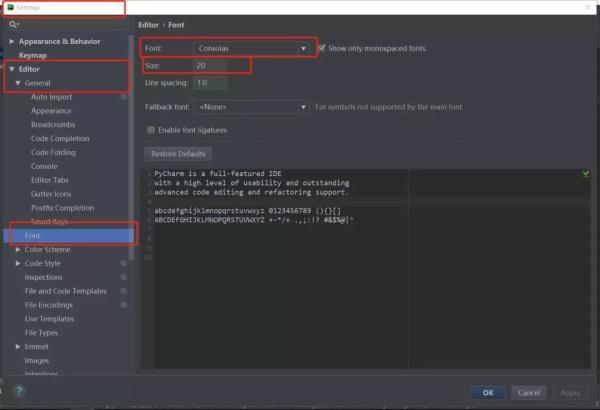Screen dimensions: 600x410
Task: Open Appearance under General
Action: pos(51,111)
